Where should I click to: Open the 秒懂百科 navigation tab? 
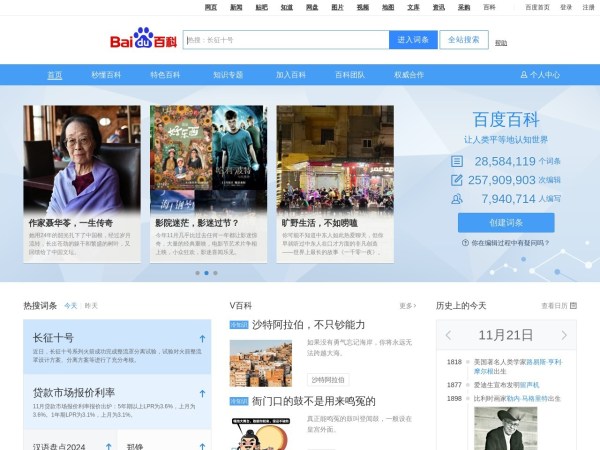tap(106, 75)
